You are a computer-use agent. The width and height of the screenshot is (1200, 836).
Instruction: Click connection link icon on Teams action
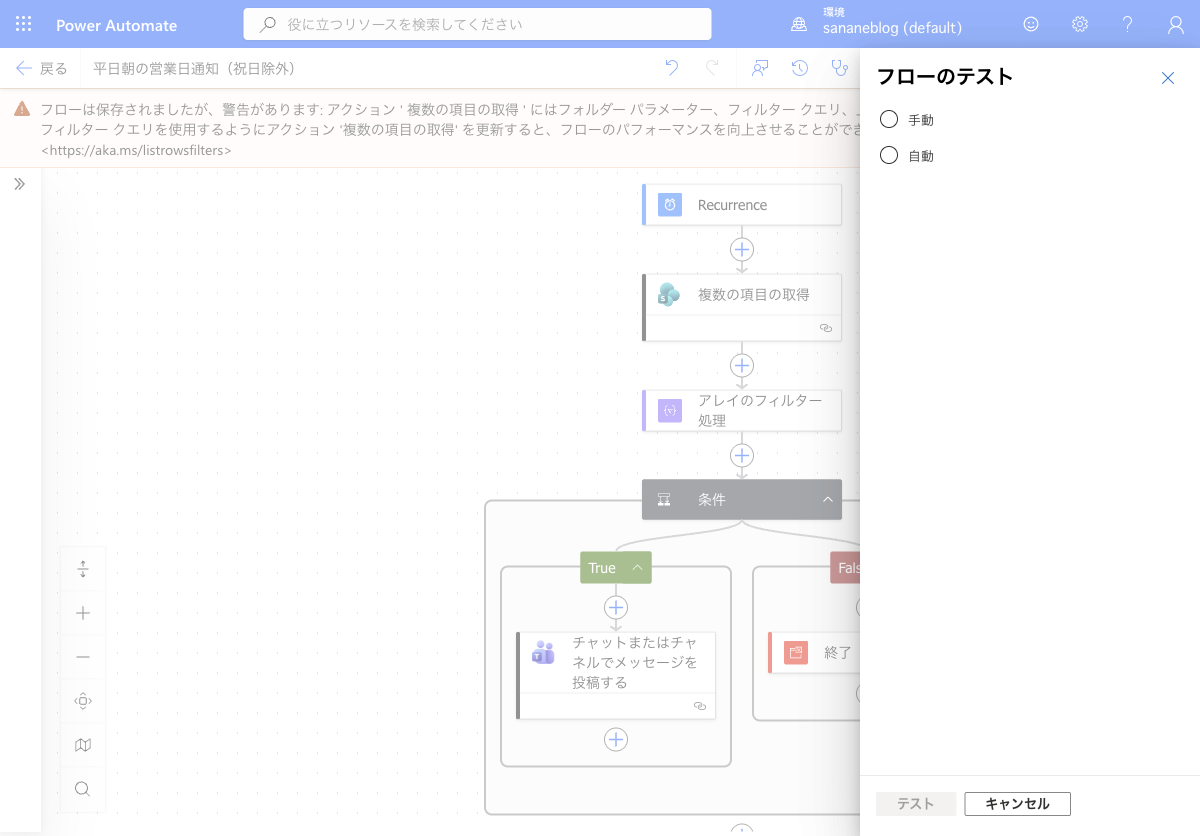click(700, 706)
